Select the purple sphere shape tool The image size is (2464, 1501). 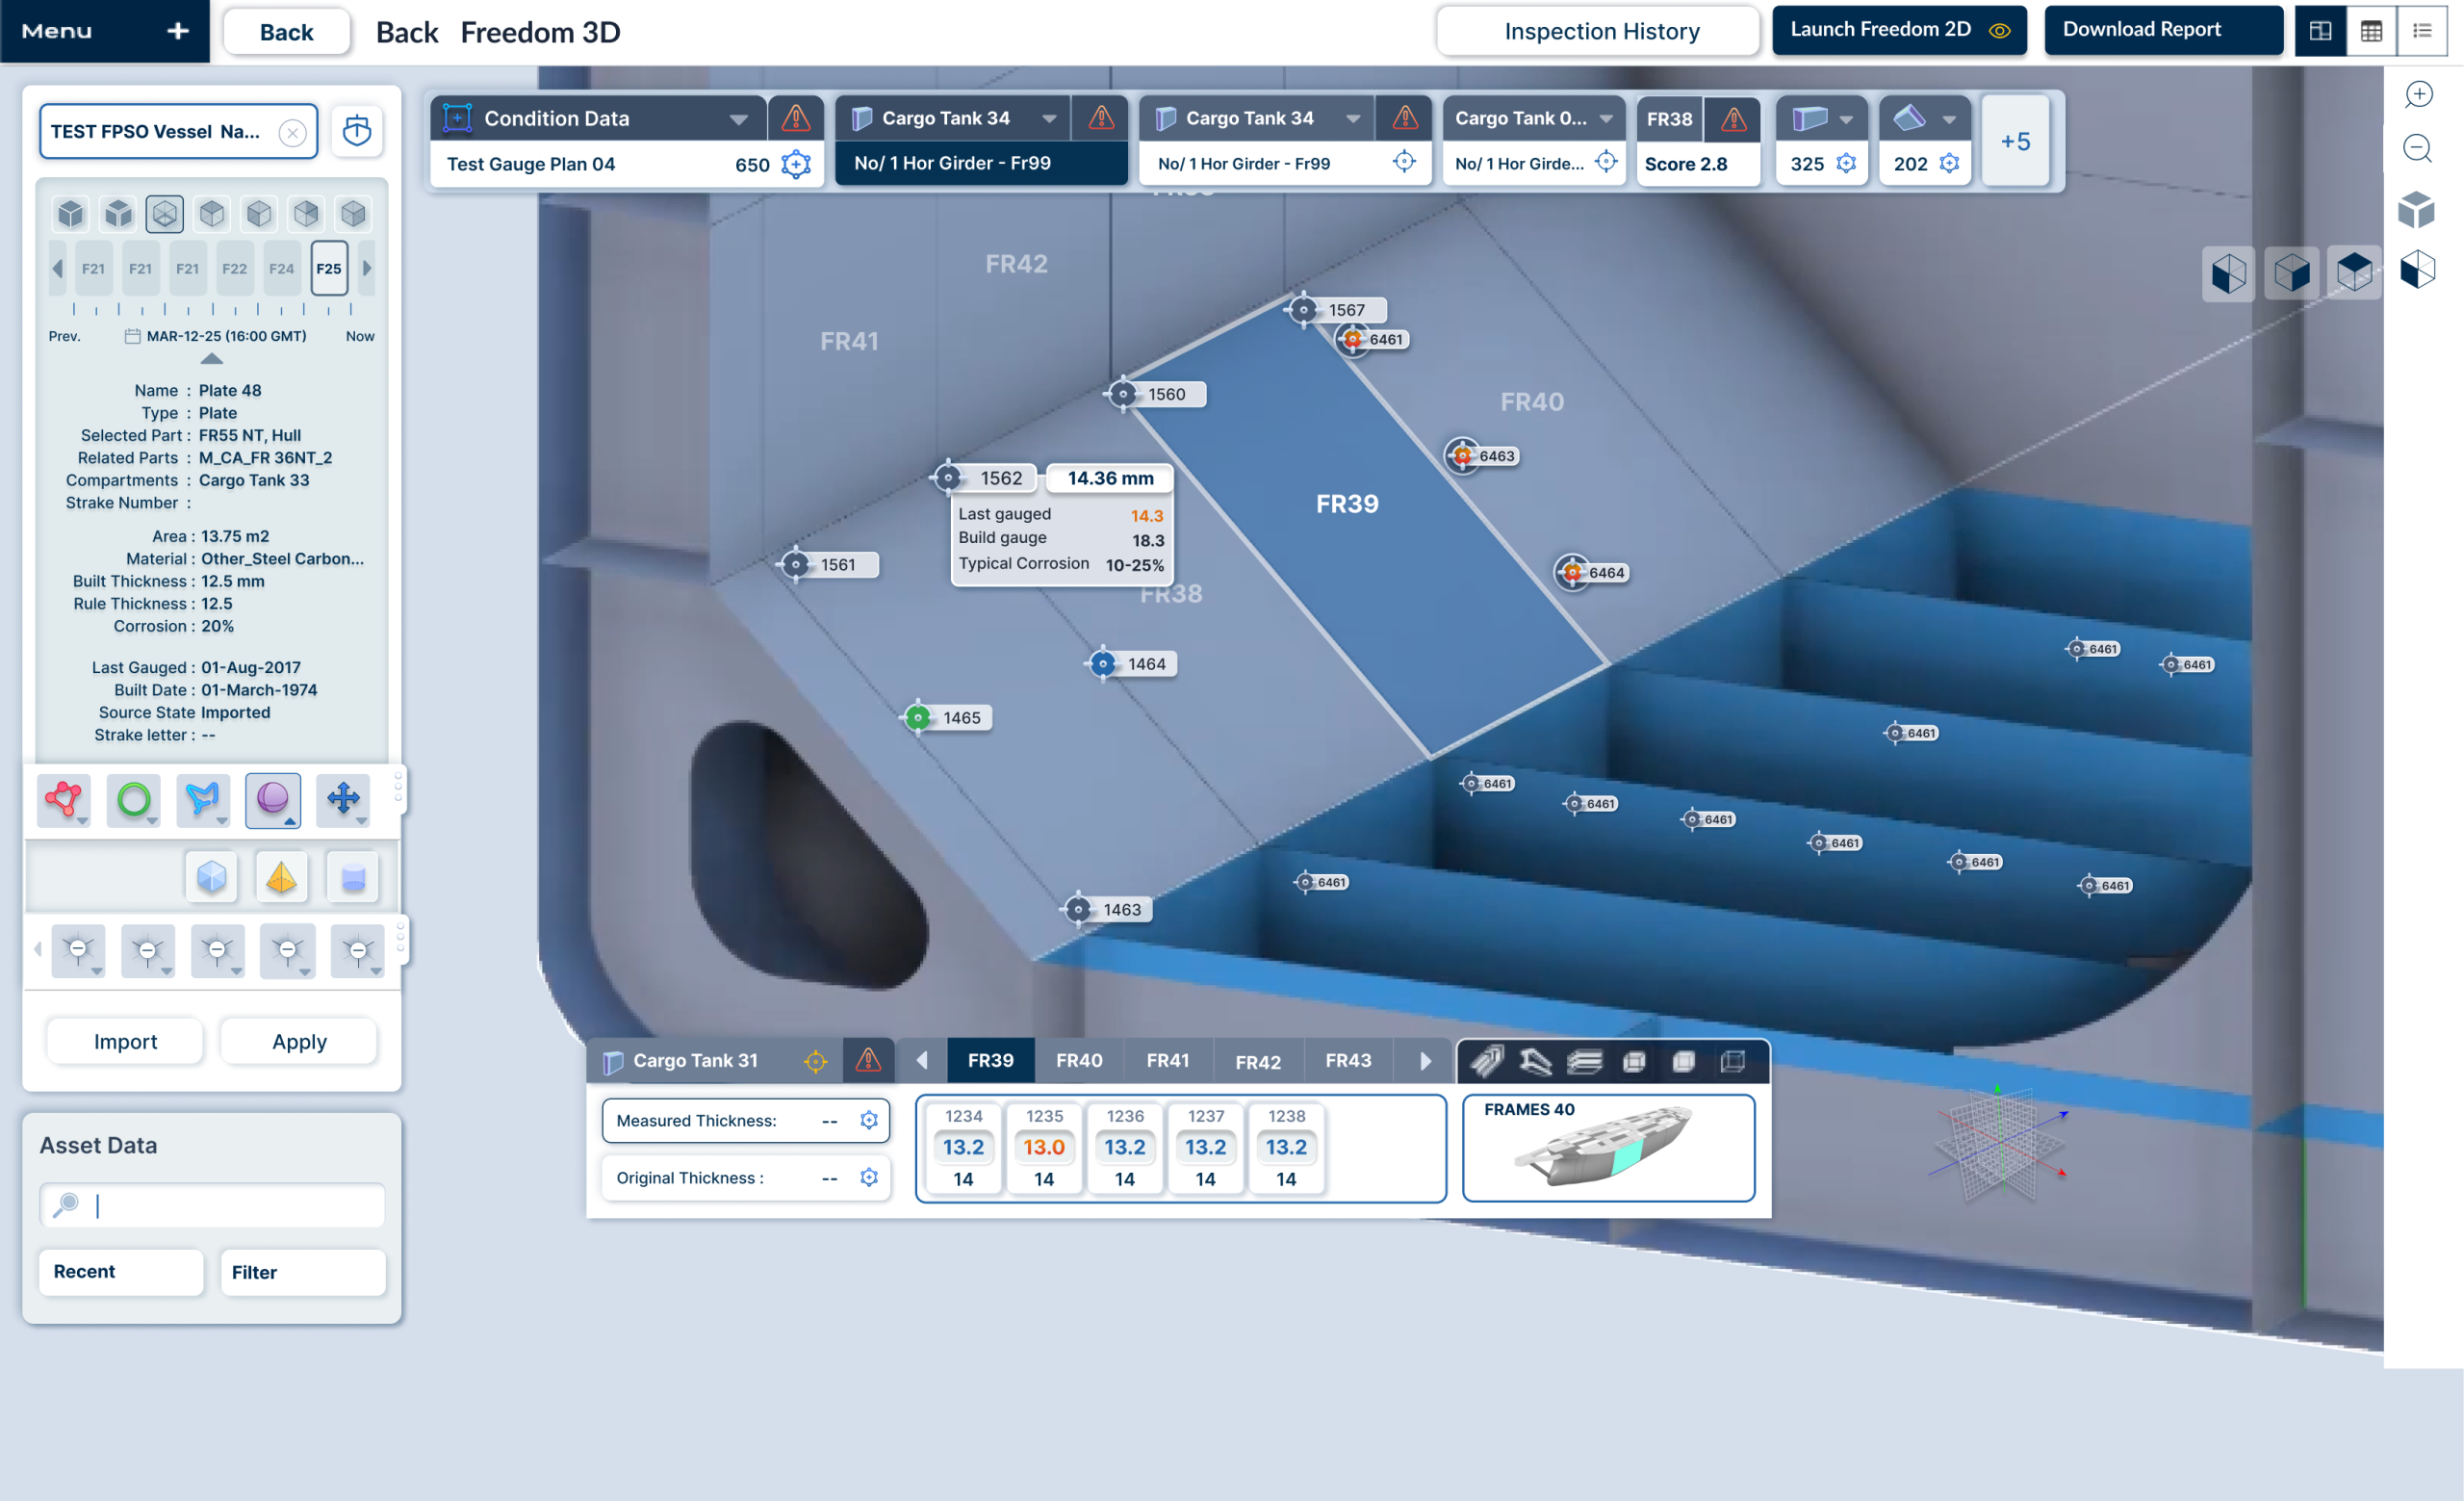point(273,798)
